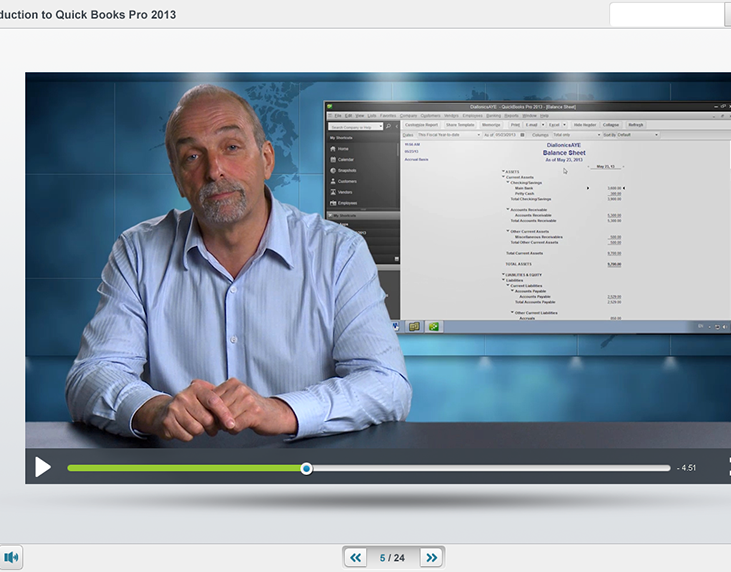Image resolution: width=731 pixels, height=572 pixels.
Task: Click Hide Header button in the video
Action: 585,125
